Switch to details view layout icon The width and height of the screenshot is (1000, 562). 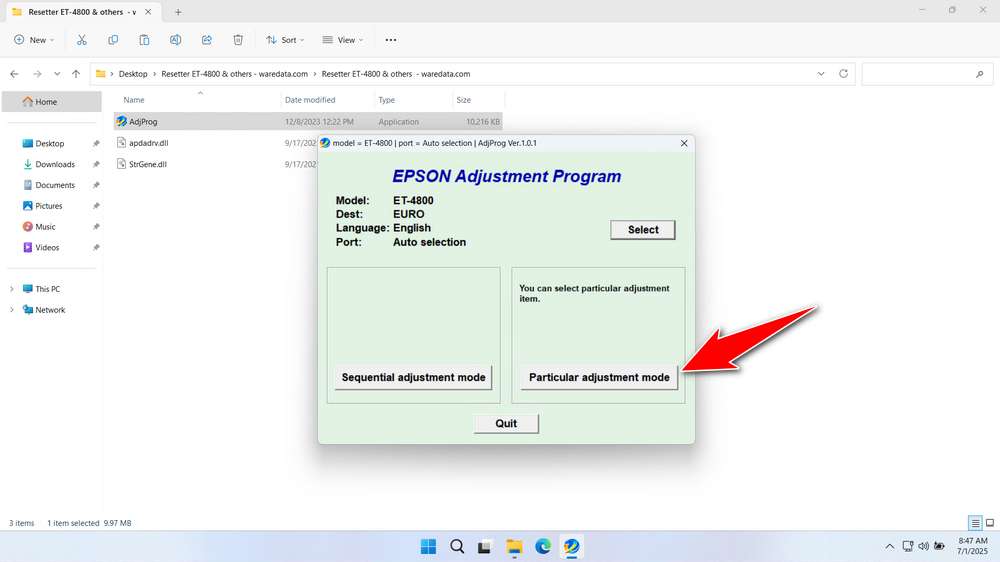(975, 523)
